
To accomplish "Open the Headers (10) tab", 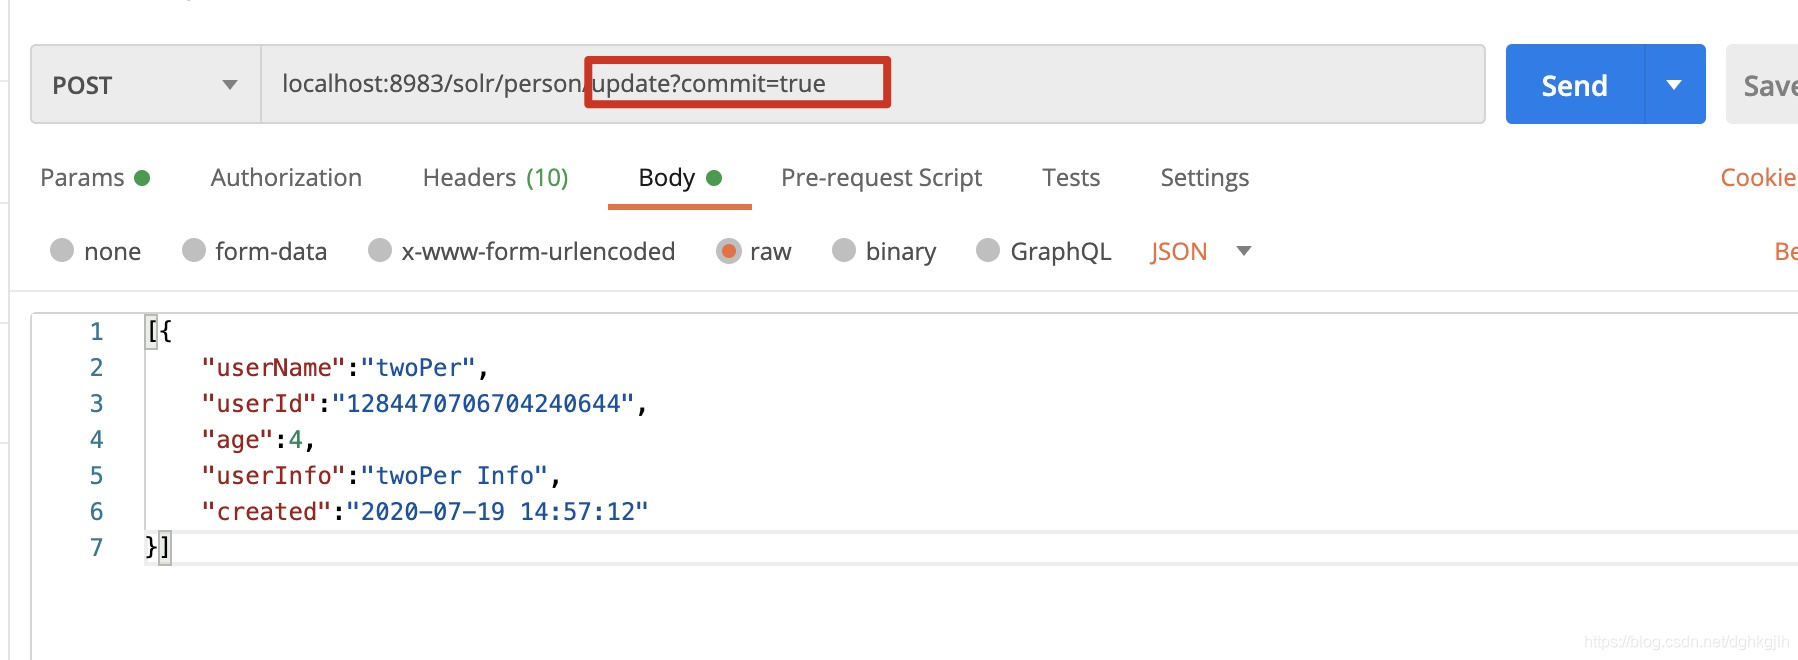I will pyautogui.click(x=495, y=178).
